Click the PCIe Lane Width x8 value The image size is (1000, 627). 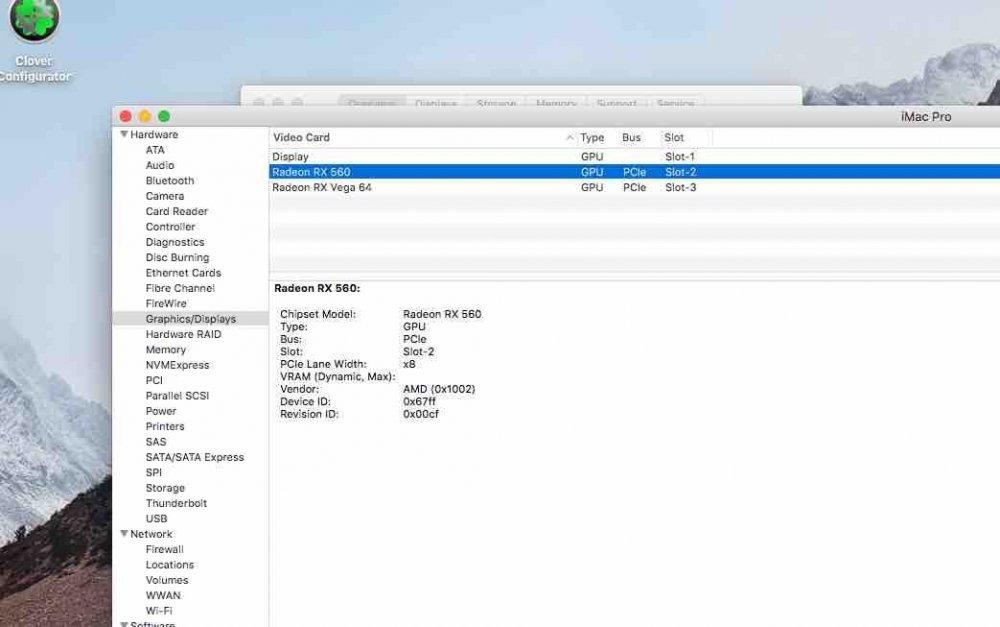click(409, 364)
